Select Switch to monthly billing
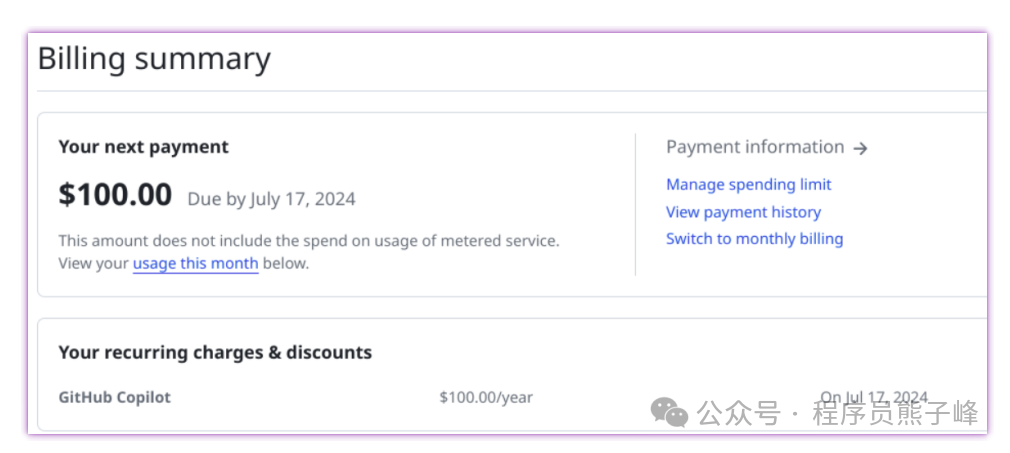 754,239
